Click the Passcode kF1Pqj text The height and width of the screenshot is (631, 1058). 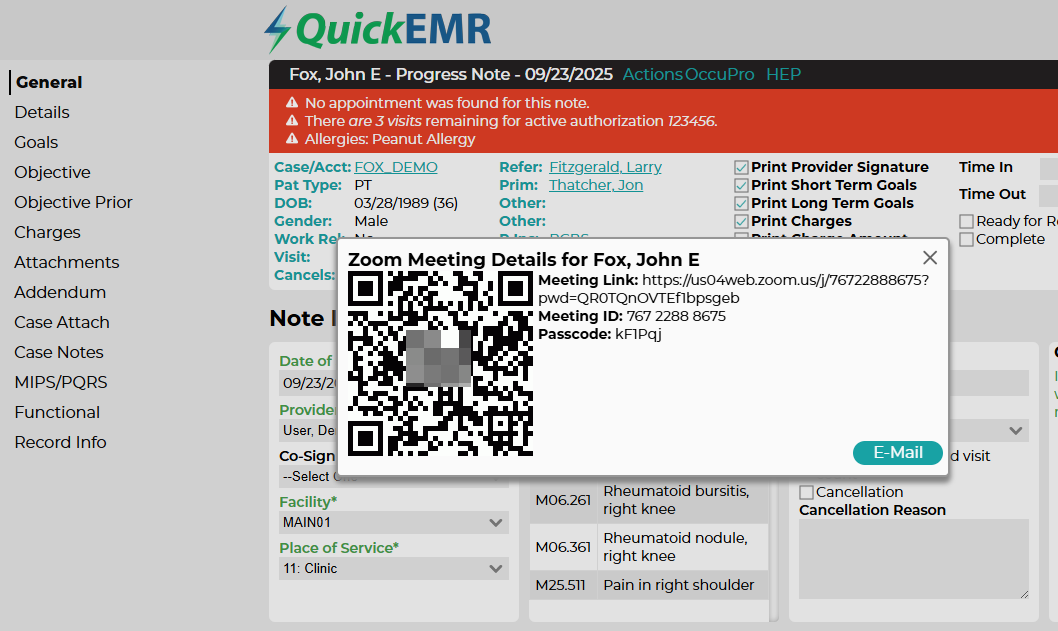click(638, 334)
